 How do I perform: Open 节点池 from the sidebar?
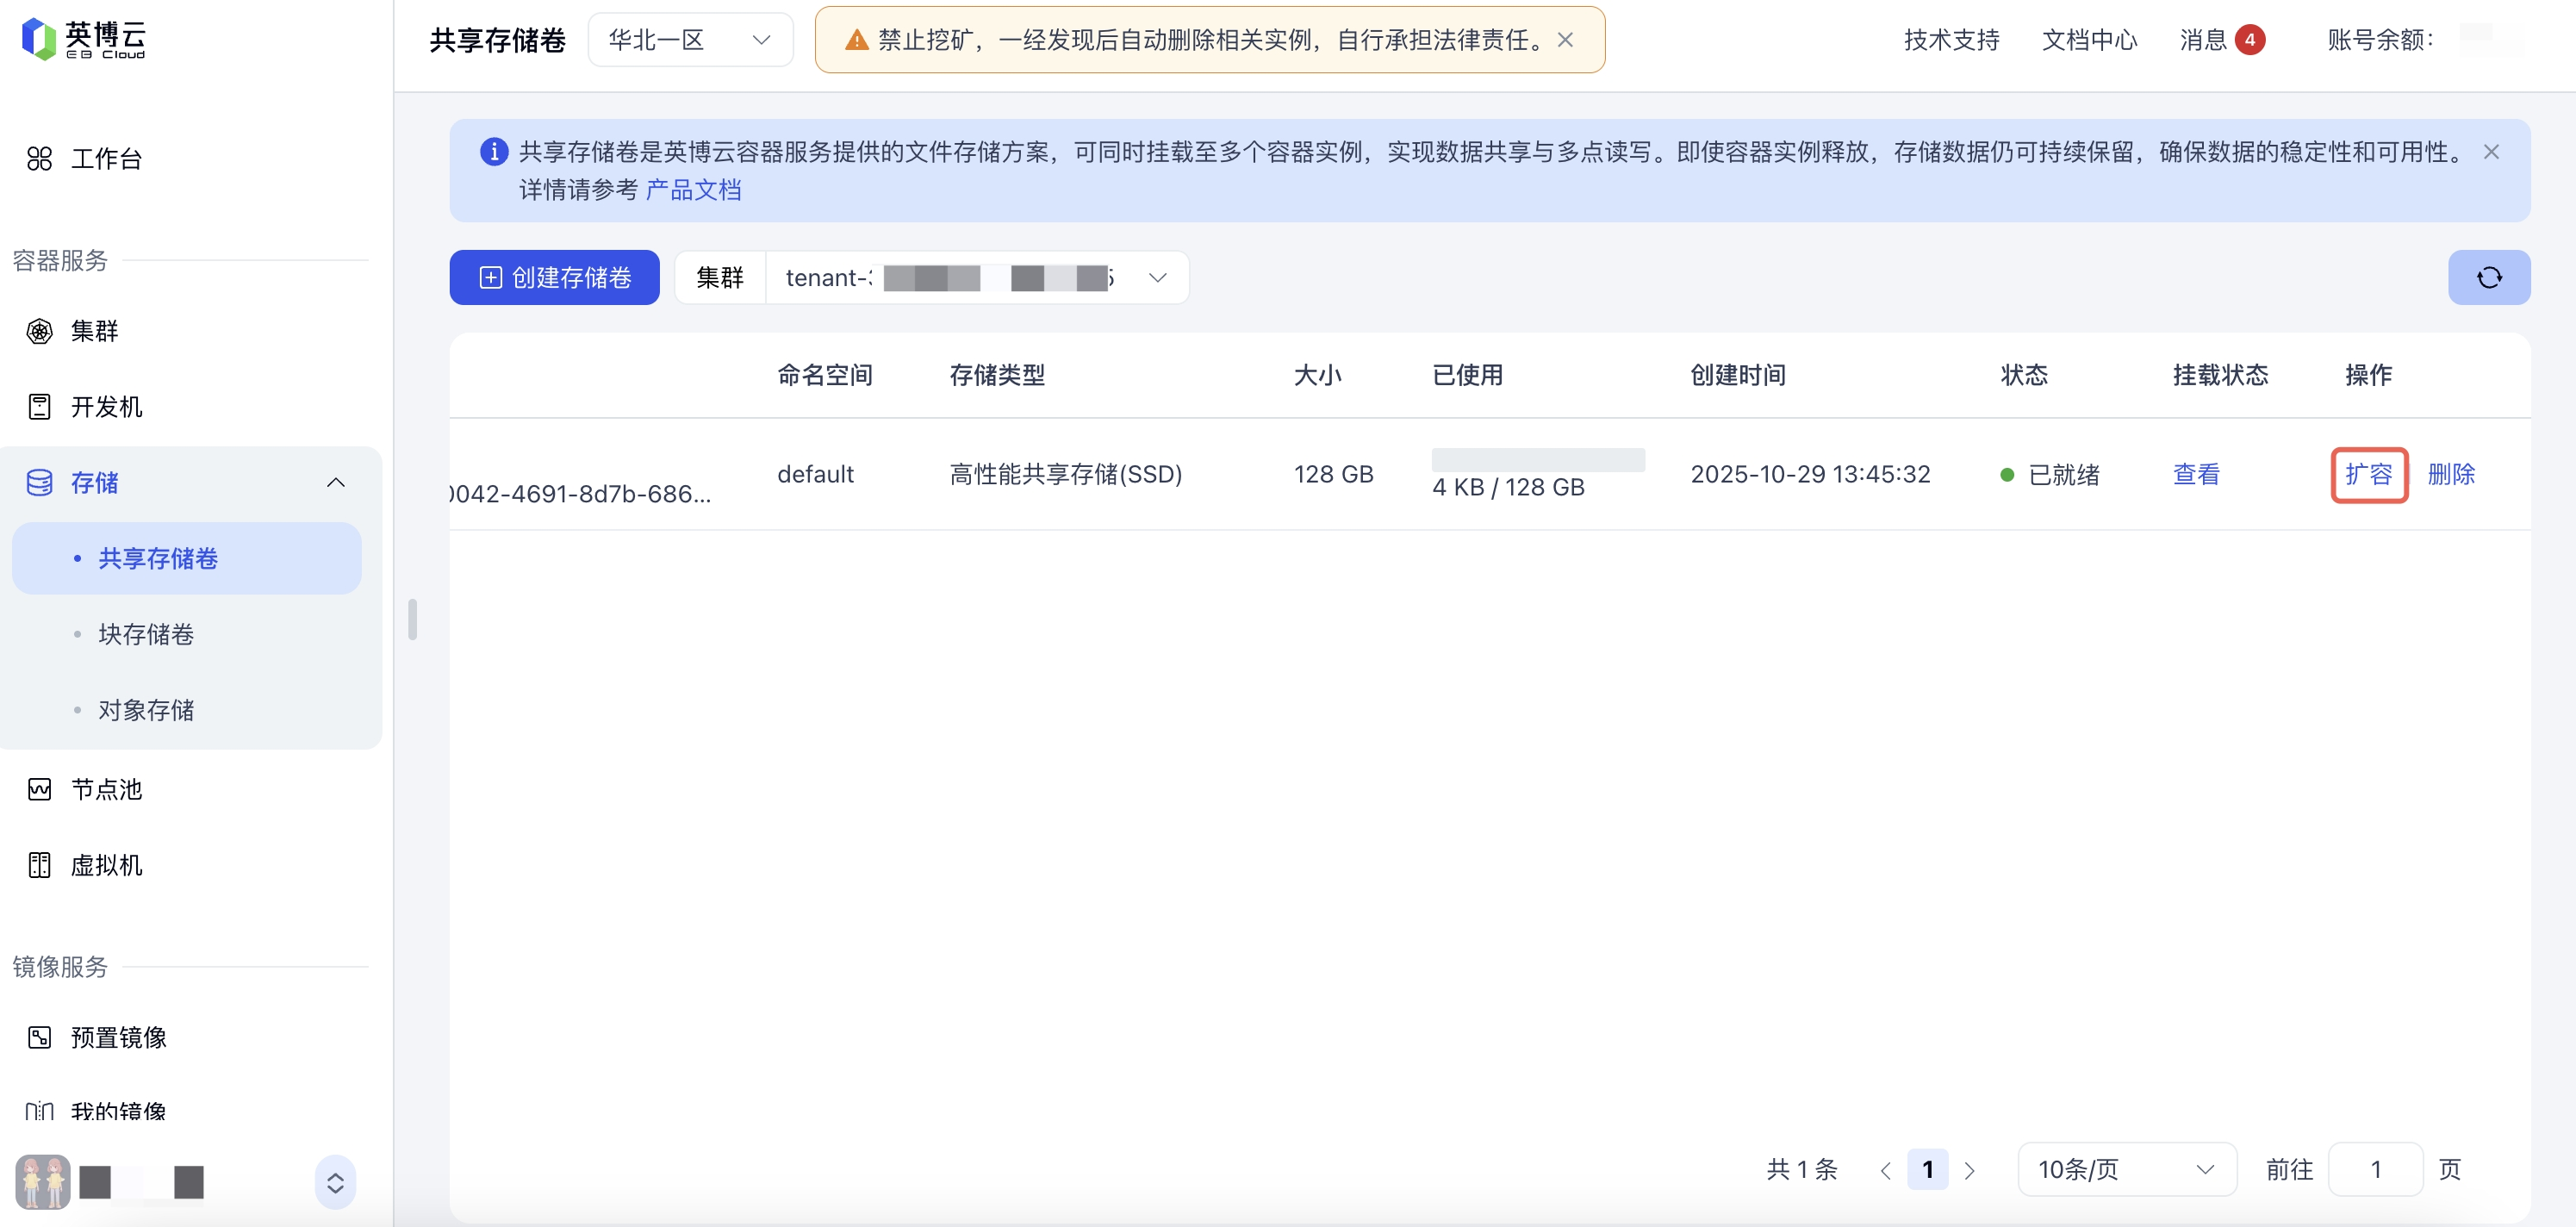[106, 789]
